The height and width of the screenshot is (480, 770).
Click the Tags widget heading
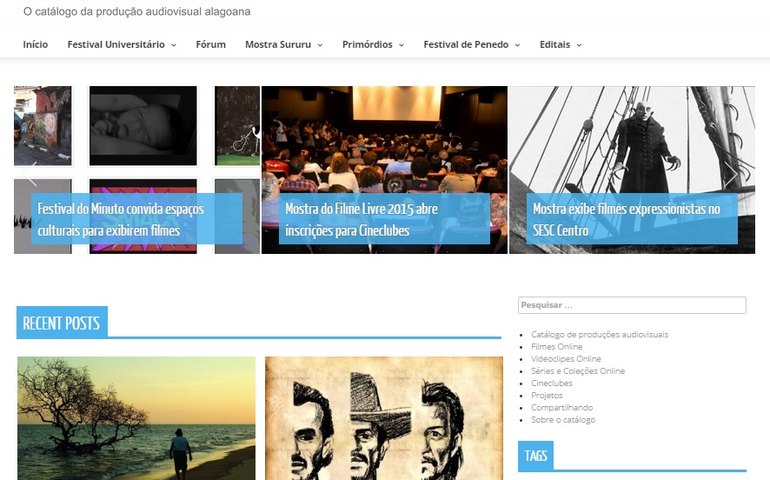point(535,456)
